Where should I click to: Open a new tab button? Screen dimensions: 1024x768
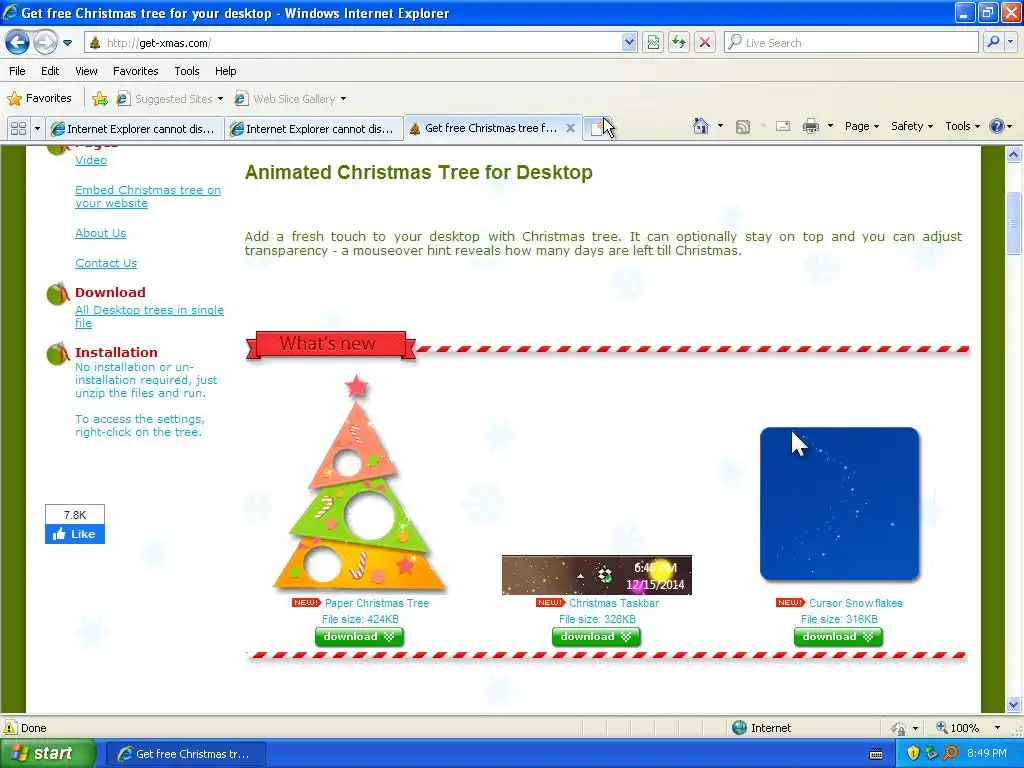(x=597, y=129)
